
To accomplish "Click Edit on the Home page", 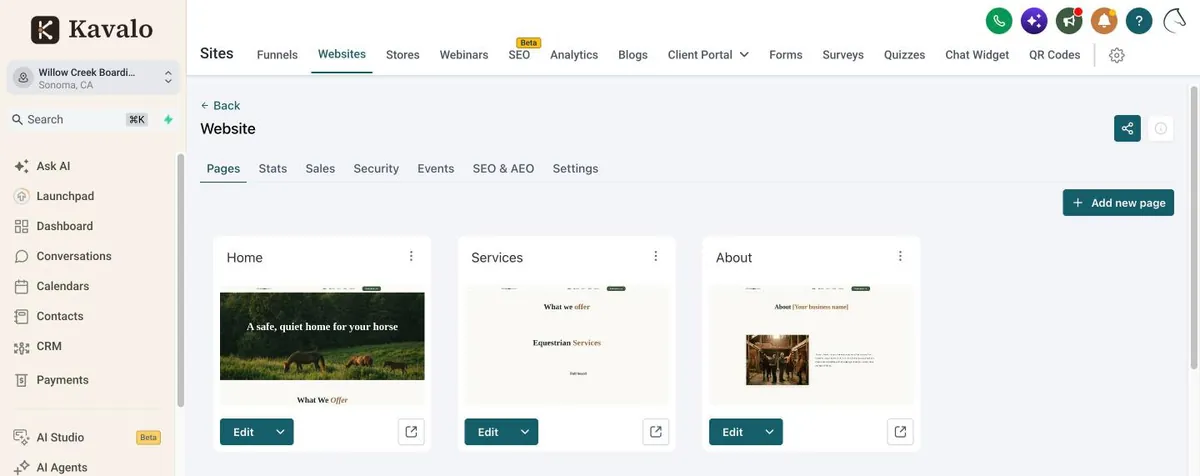I will tap(244, 432).
